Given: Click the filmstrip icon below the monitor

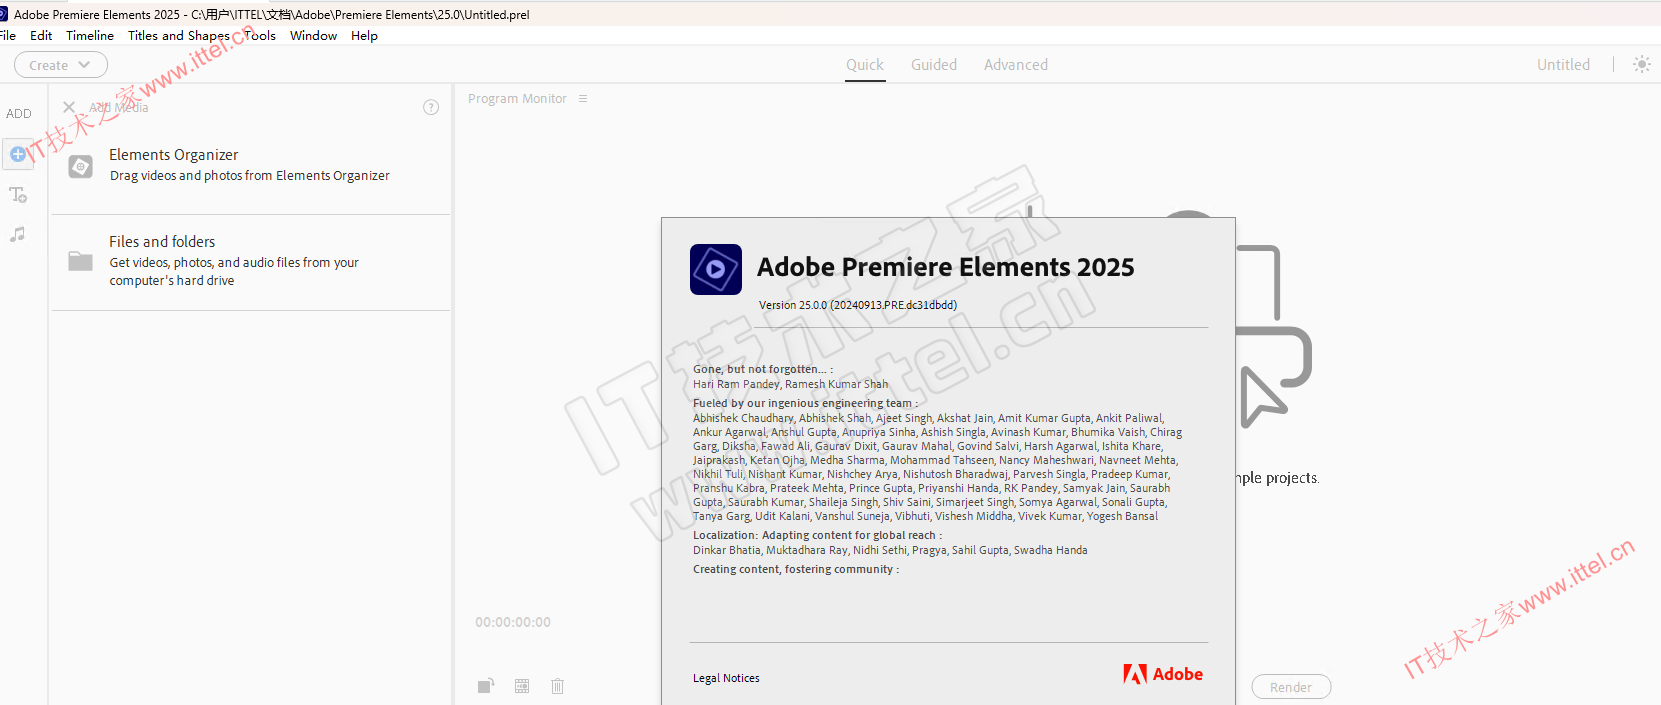Looking at the screenshot, I should 522,686.
